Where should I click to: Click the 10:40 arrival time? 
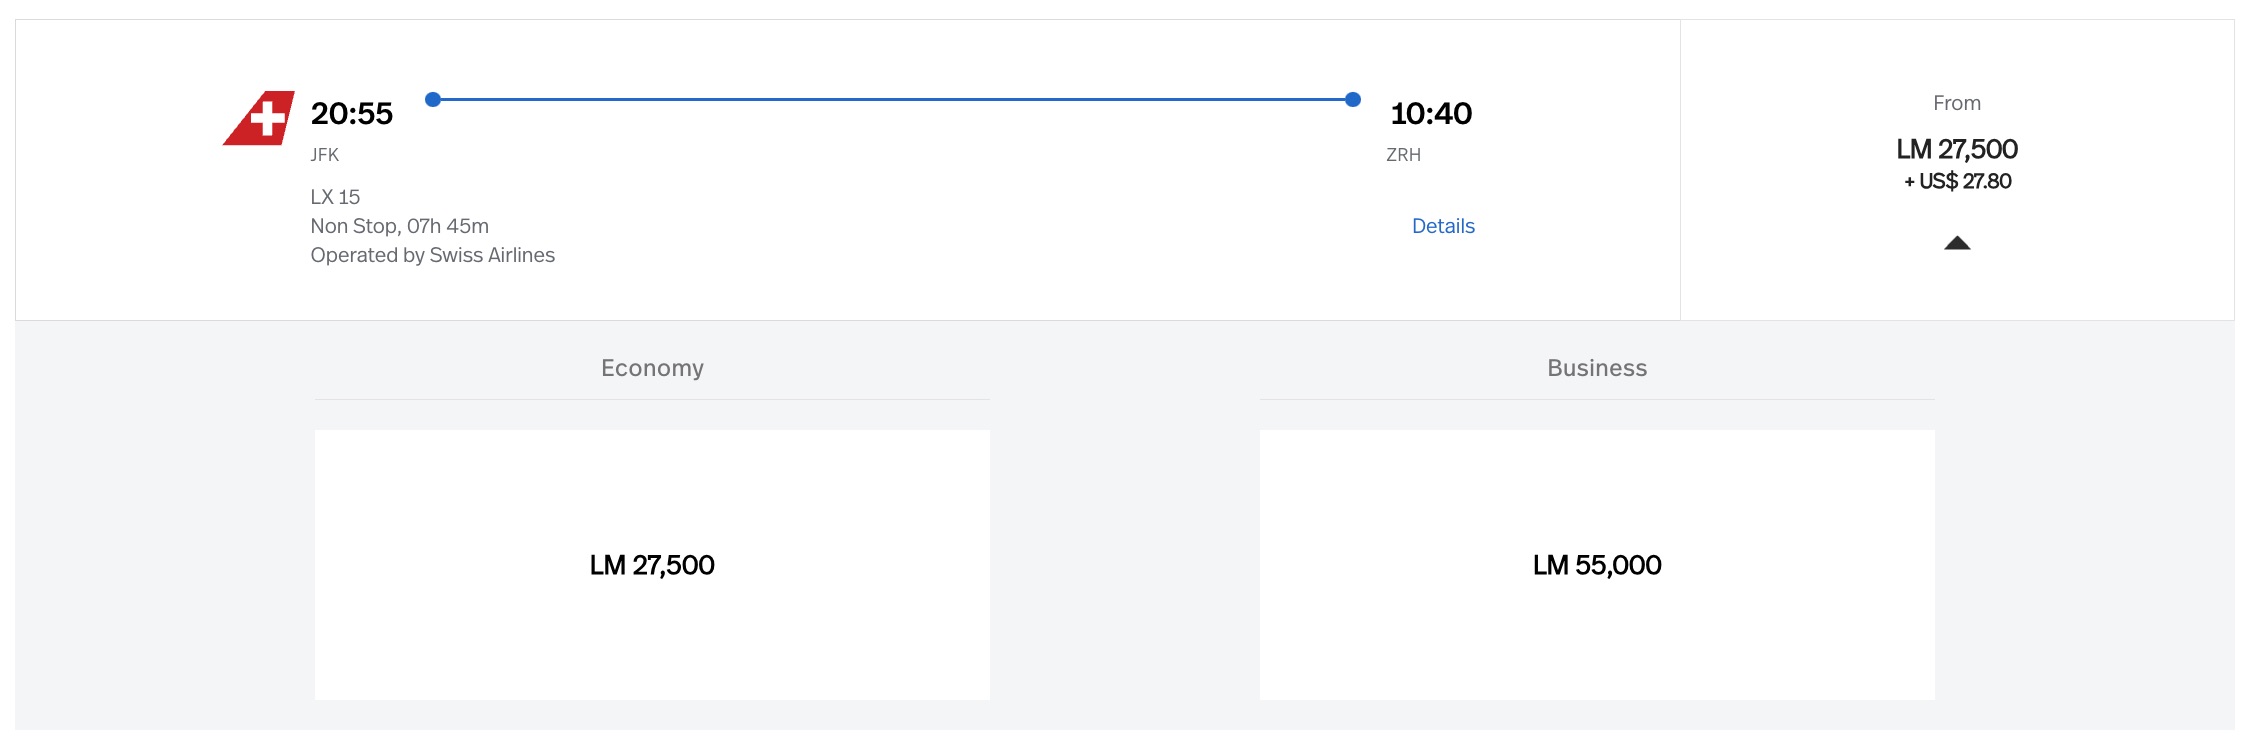[1431, 114]
